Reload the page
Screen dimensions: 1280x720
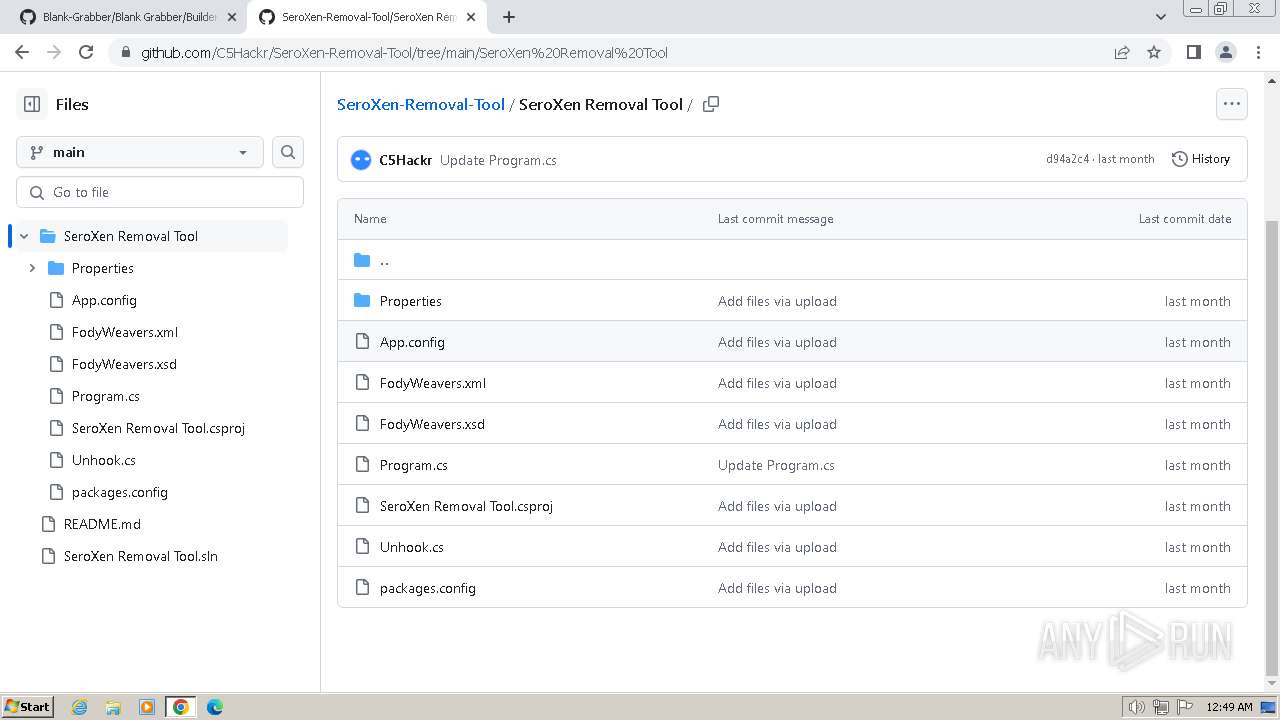[86, 52]
